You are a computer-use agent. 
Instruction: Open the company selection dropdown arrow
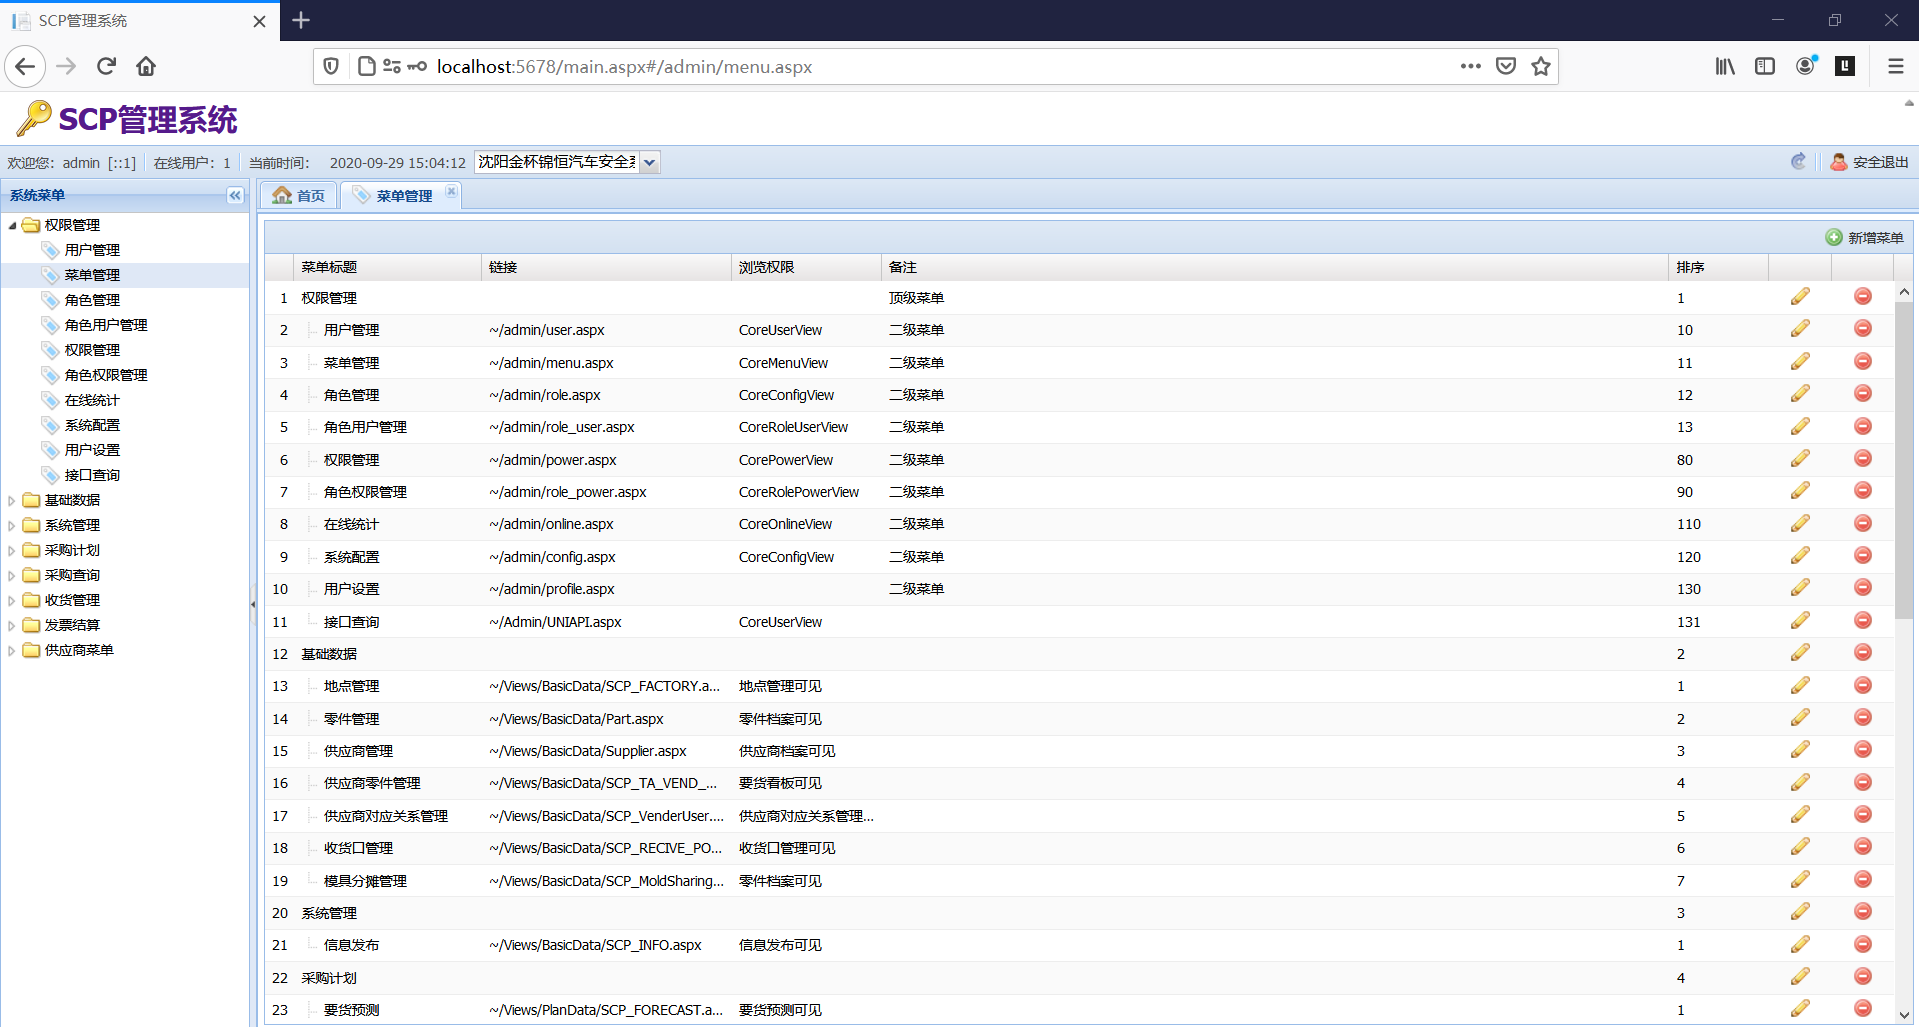(649, 162)
